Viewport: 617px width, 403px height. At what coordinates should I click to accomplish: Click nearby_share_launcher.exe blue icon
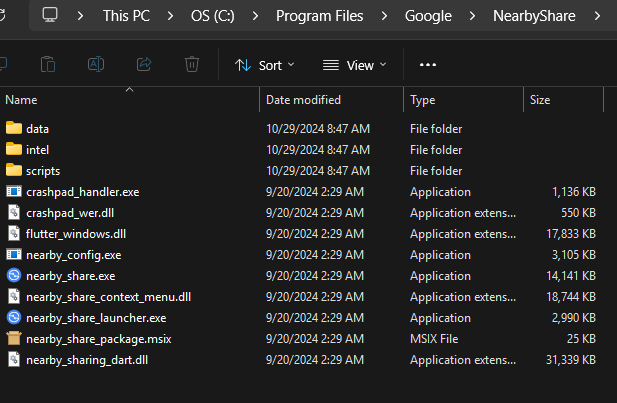point(14,317)
